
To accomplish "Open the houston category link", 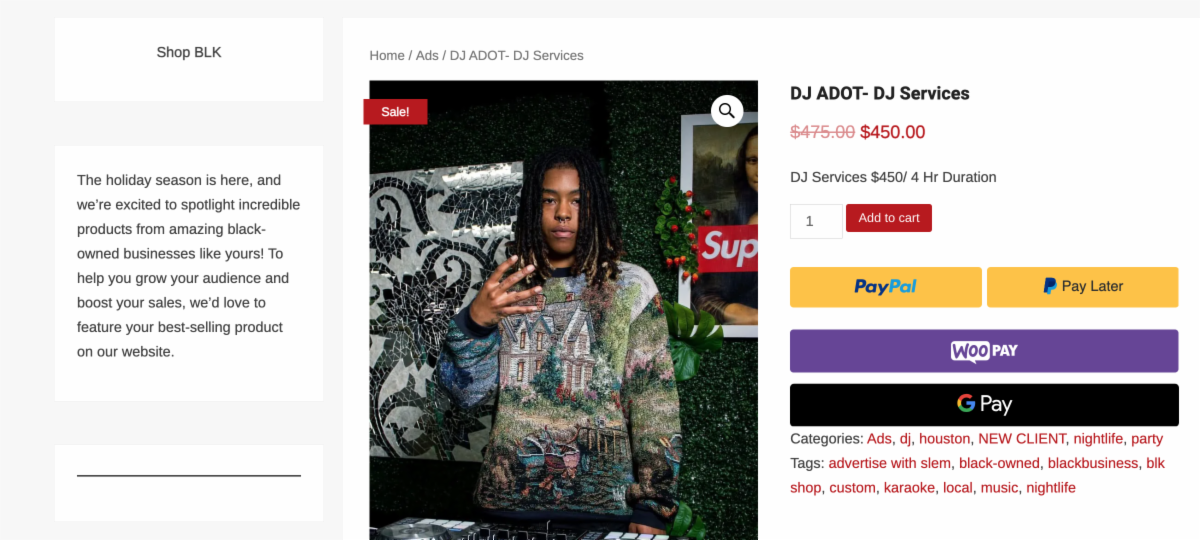I will point(944,438).
